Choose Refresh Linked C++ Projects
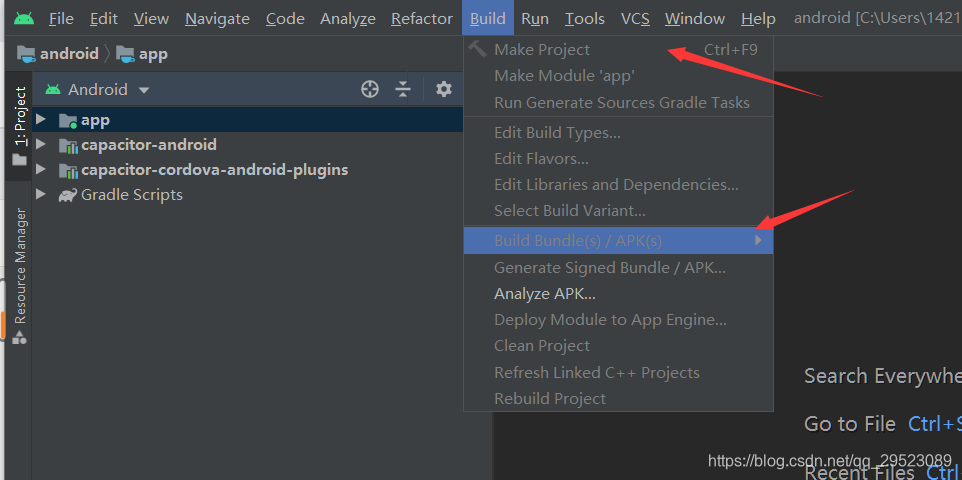 pyautogui.click(x=618, y=373)
